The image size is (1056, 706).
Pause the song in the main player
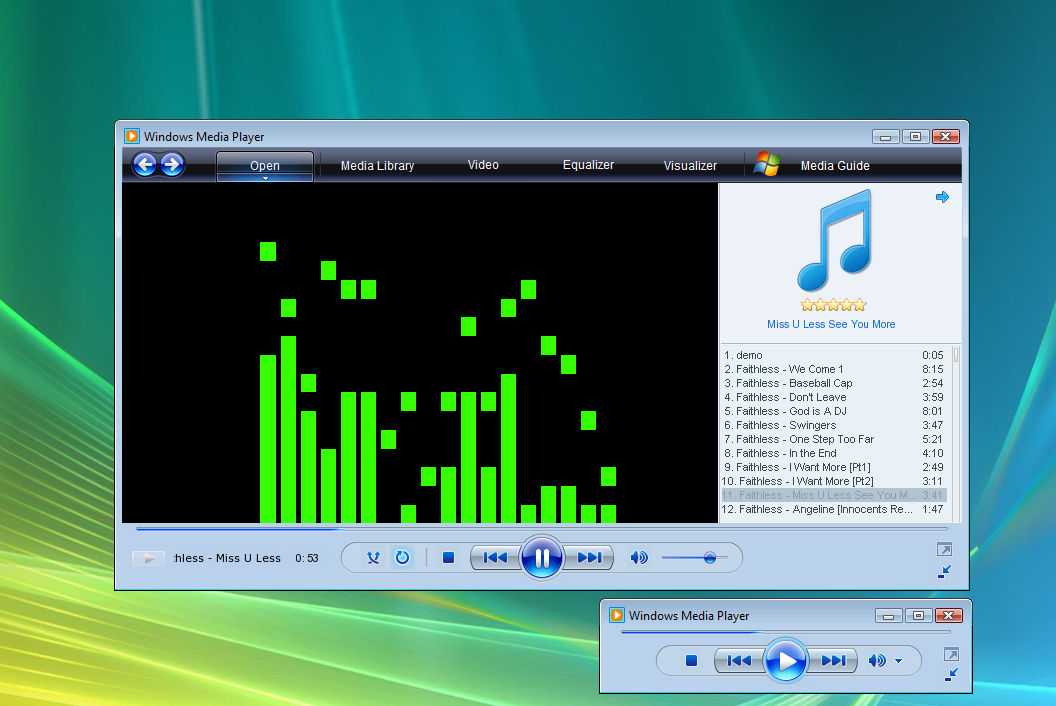pyautogui.click(x=541, y=558)
